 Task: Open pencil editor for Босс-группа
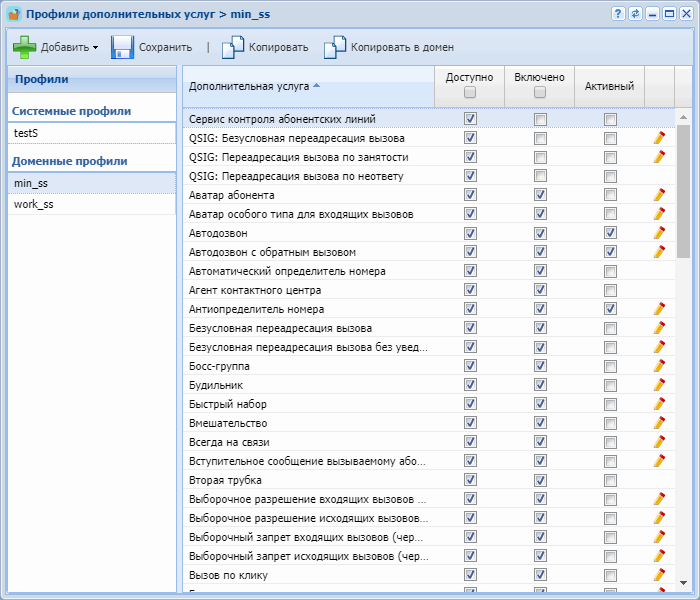click(658, 366)
